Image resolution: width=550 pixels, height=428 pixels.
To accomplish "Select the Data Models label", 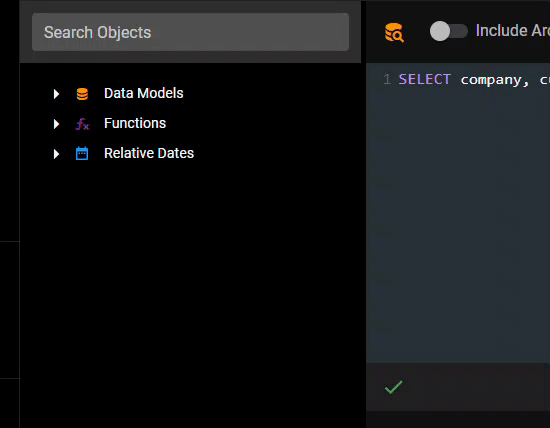I will coord(143,93).
